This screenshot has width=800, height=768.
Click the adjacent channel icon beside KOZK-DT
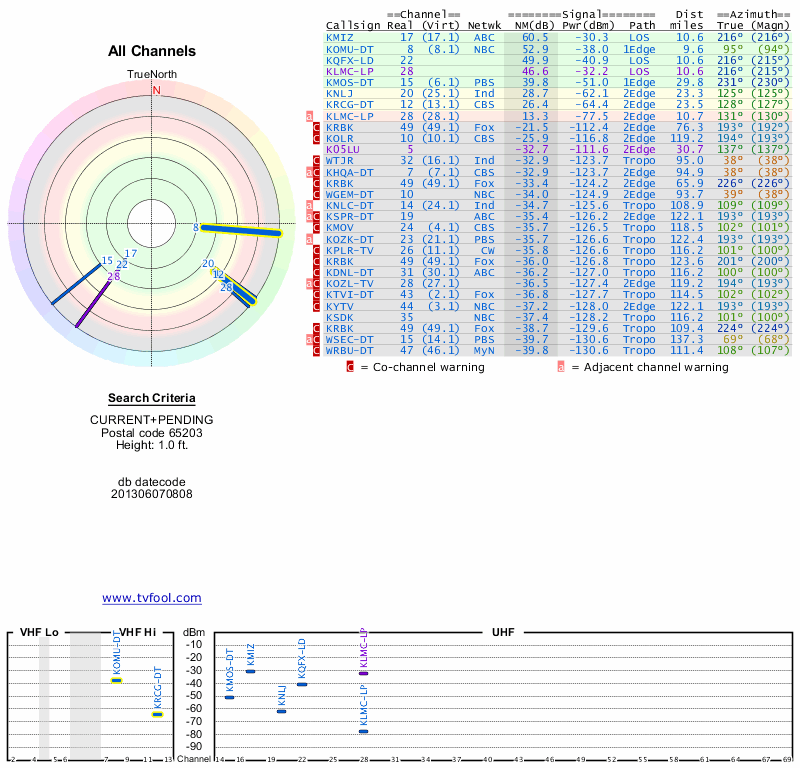310,239
